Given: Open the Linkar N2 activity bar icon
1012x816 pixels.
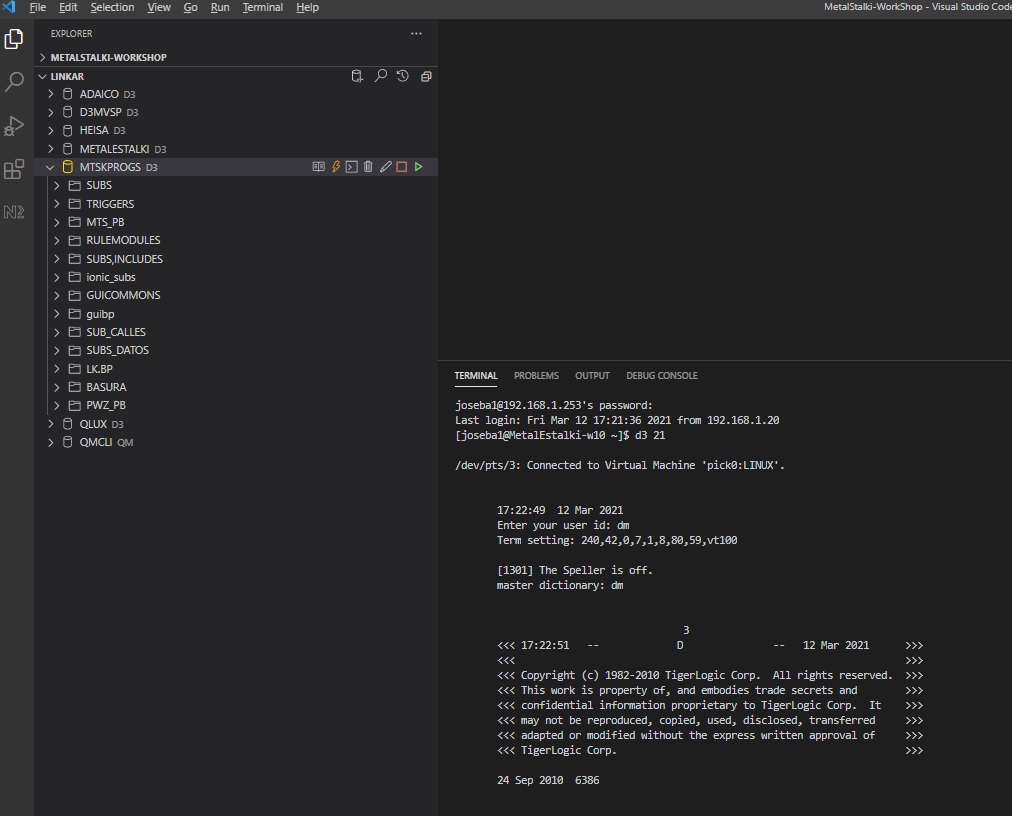Looking at the screenshot, I should (x=14, y=212).
